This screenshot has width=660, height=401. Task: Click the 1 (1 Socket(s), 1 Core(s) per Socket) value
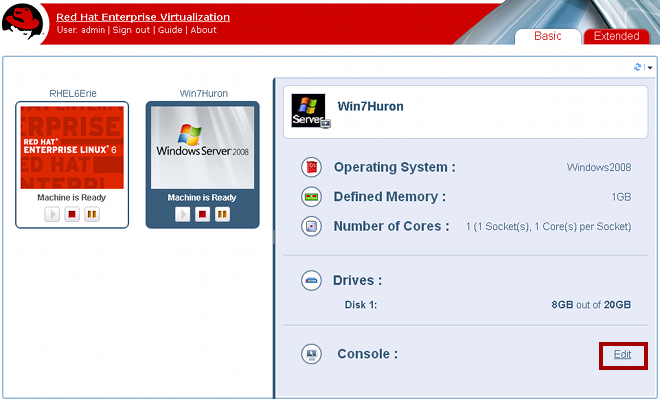pos(548,226)
